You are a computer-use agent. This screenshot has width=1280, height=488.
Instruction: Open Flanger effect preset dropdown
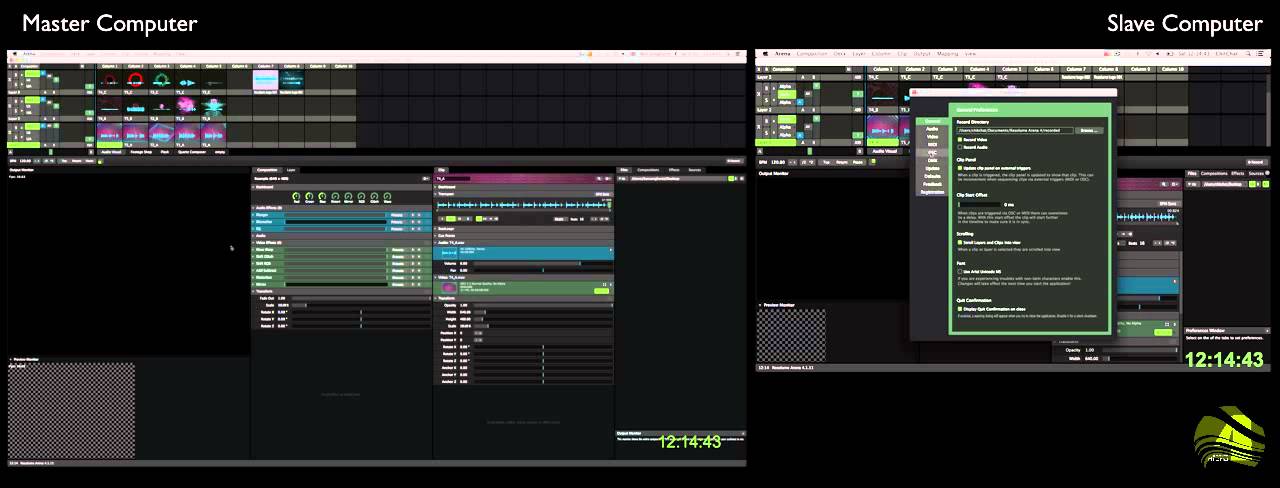[x=397, y=215]
